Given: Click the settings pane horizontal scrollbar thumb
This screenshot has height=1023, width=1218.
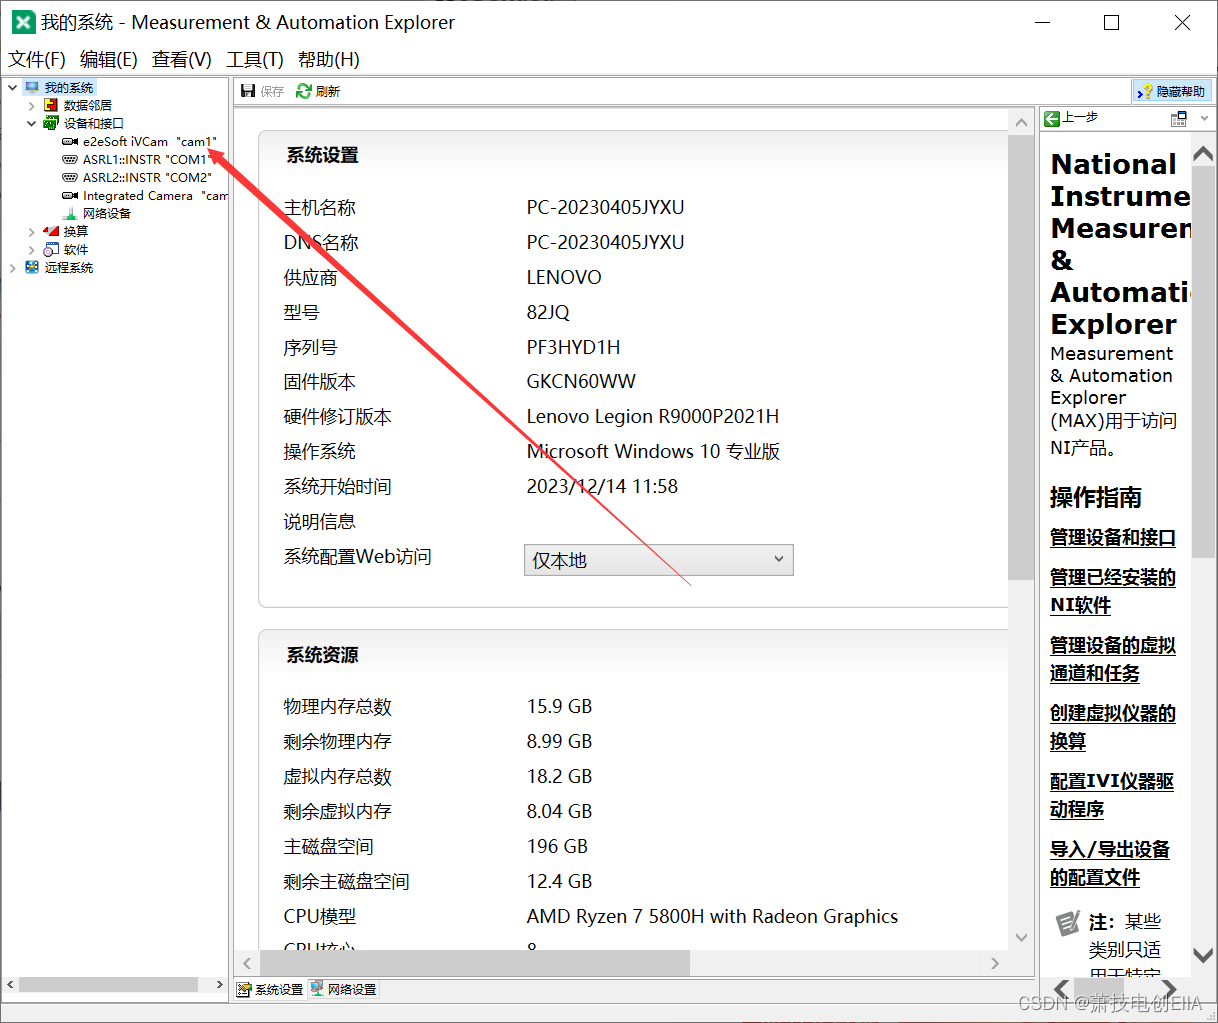Looking at the screenshot, I should [x=475, y=963].
